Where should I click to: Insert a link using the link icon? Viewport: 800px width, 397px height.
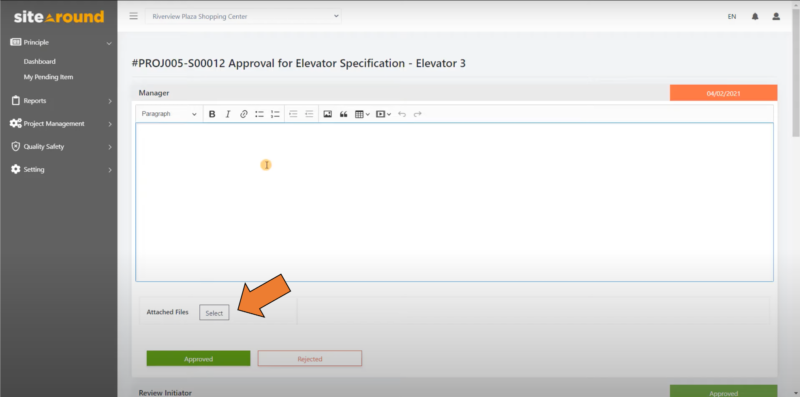point(243,114)
